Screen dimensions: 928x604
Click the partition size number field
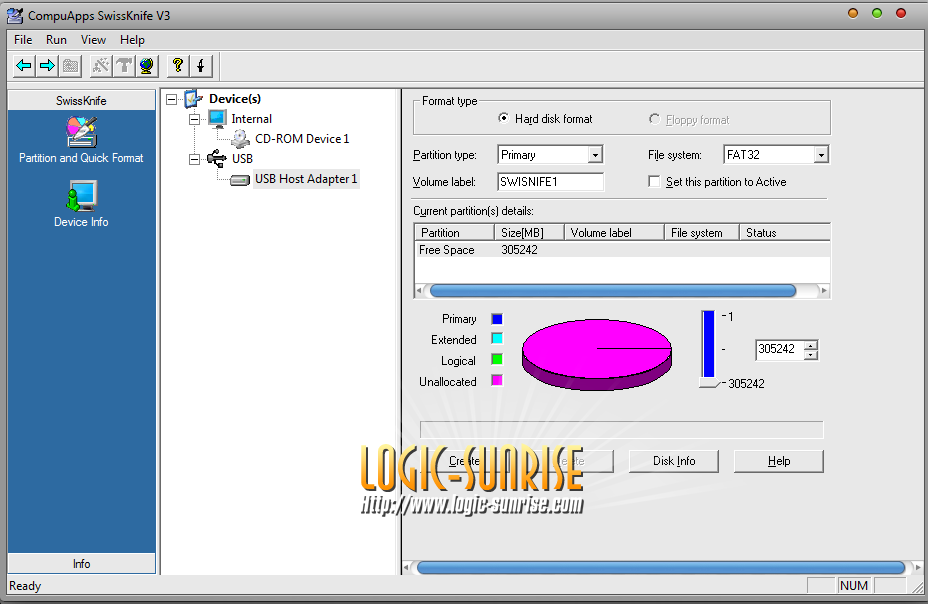coord(780,350)
